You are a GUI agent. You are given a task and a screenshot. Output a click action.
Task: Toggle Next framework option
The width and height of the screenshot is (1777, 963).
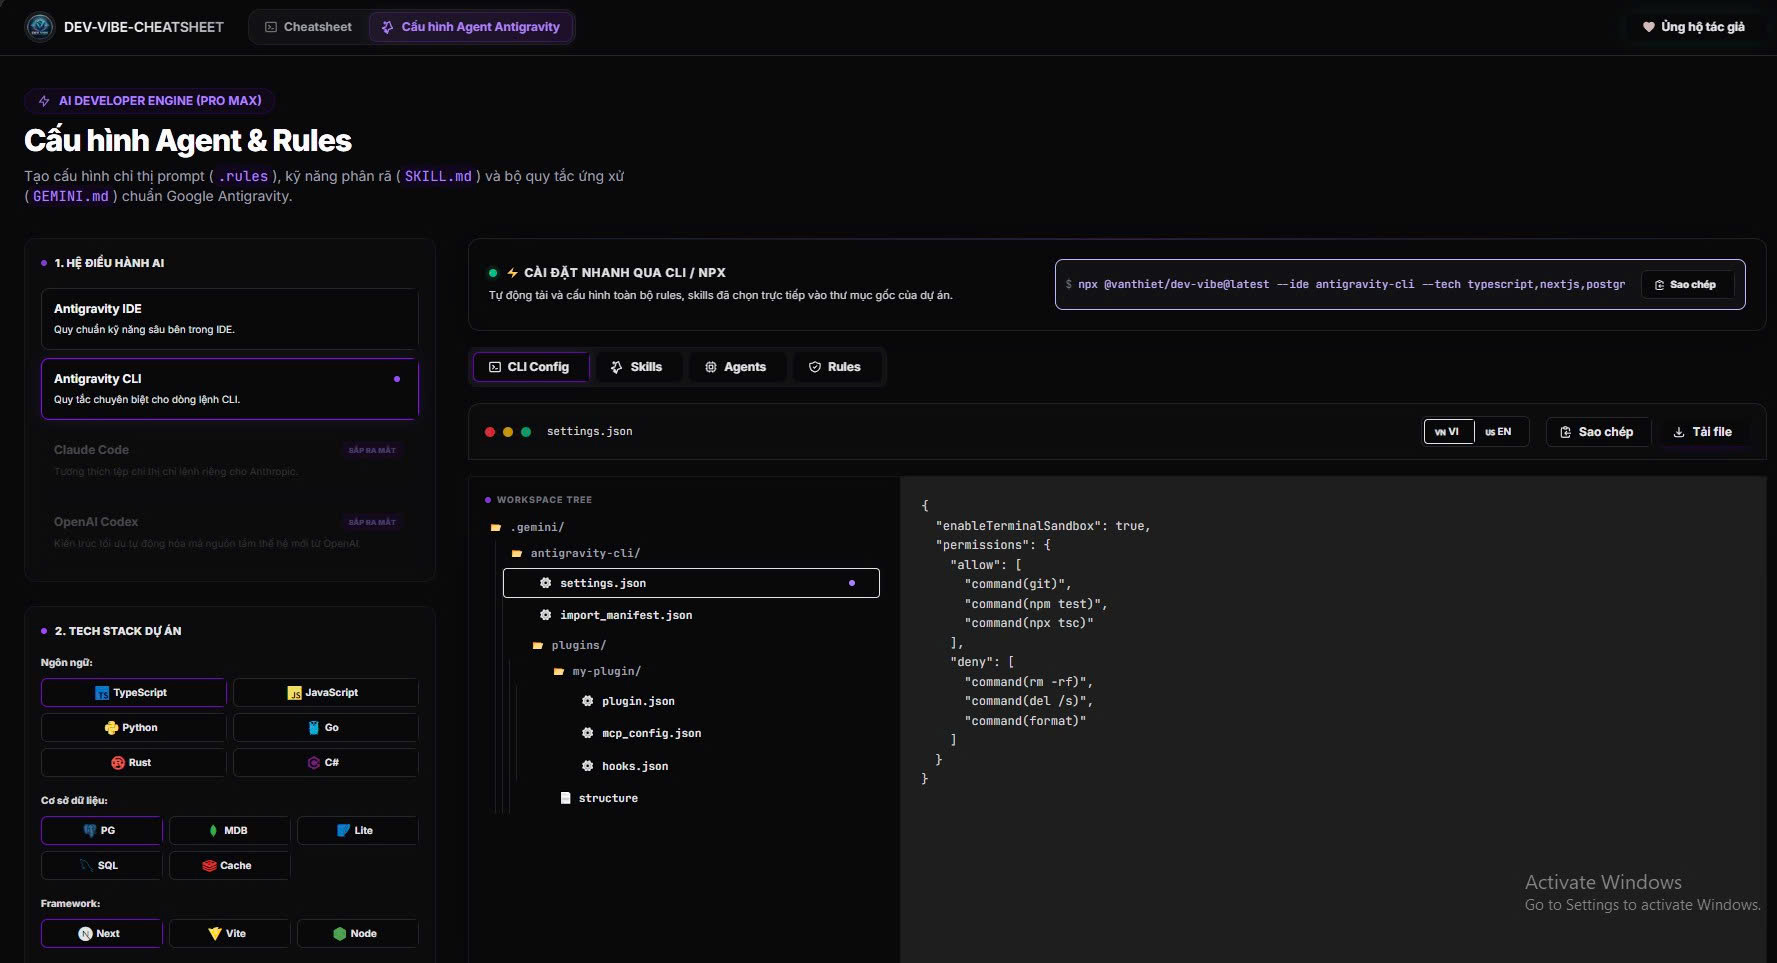[x=101, y=934]
